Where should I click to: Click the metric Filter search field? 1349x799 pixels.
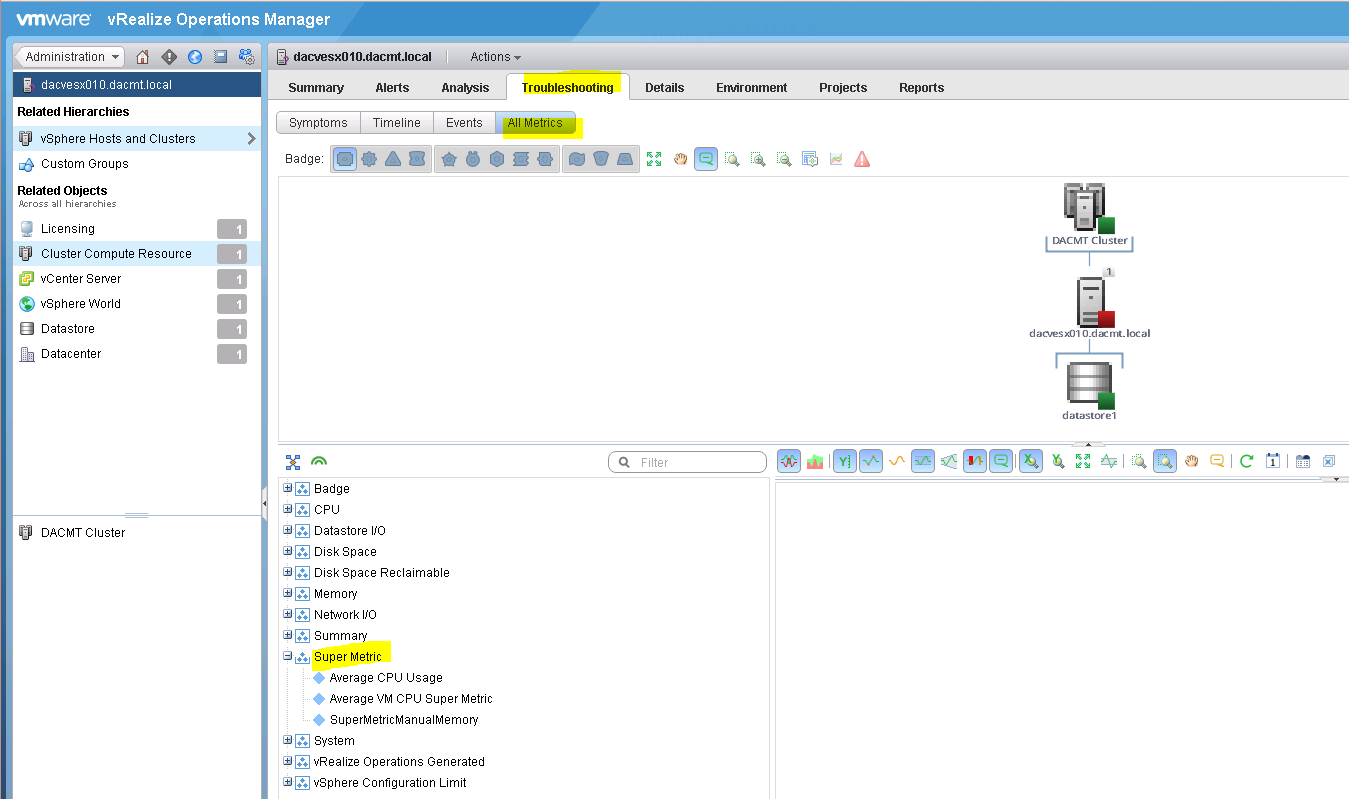pyautogui.click(x=687, y=462)
